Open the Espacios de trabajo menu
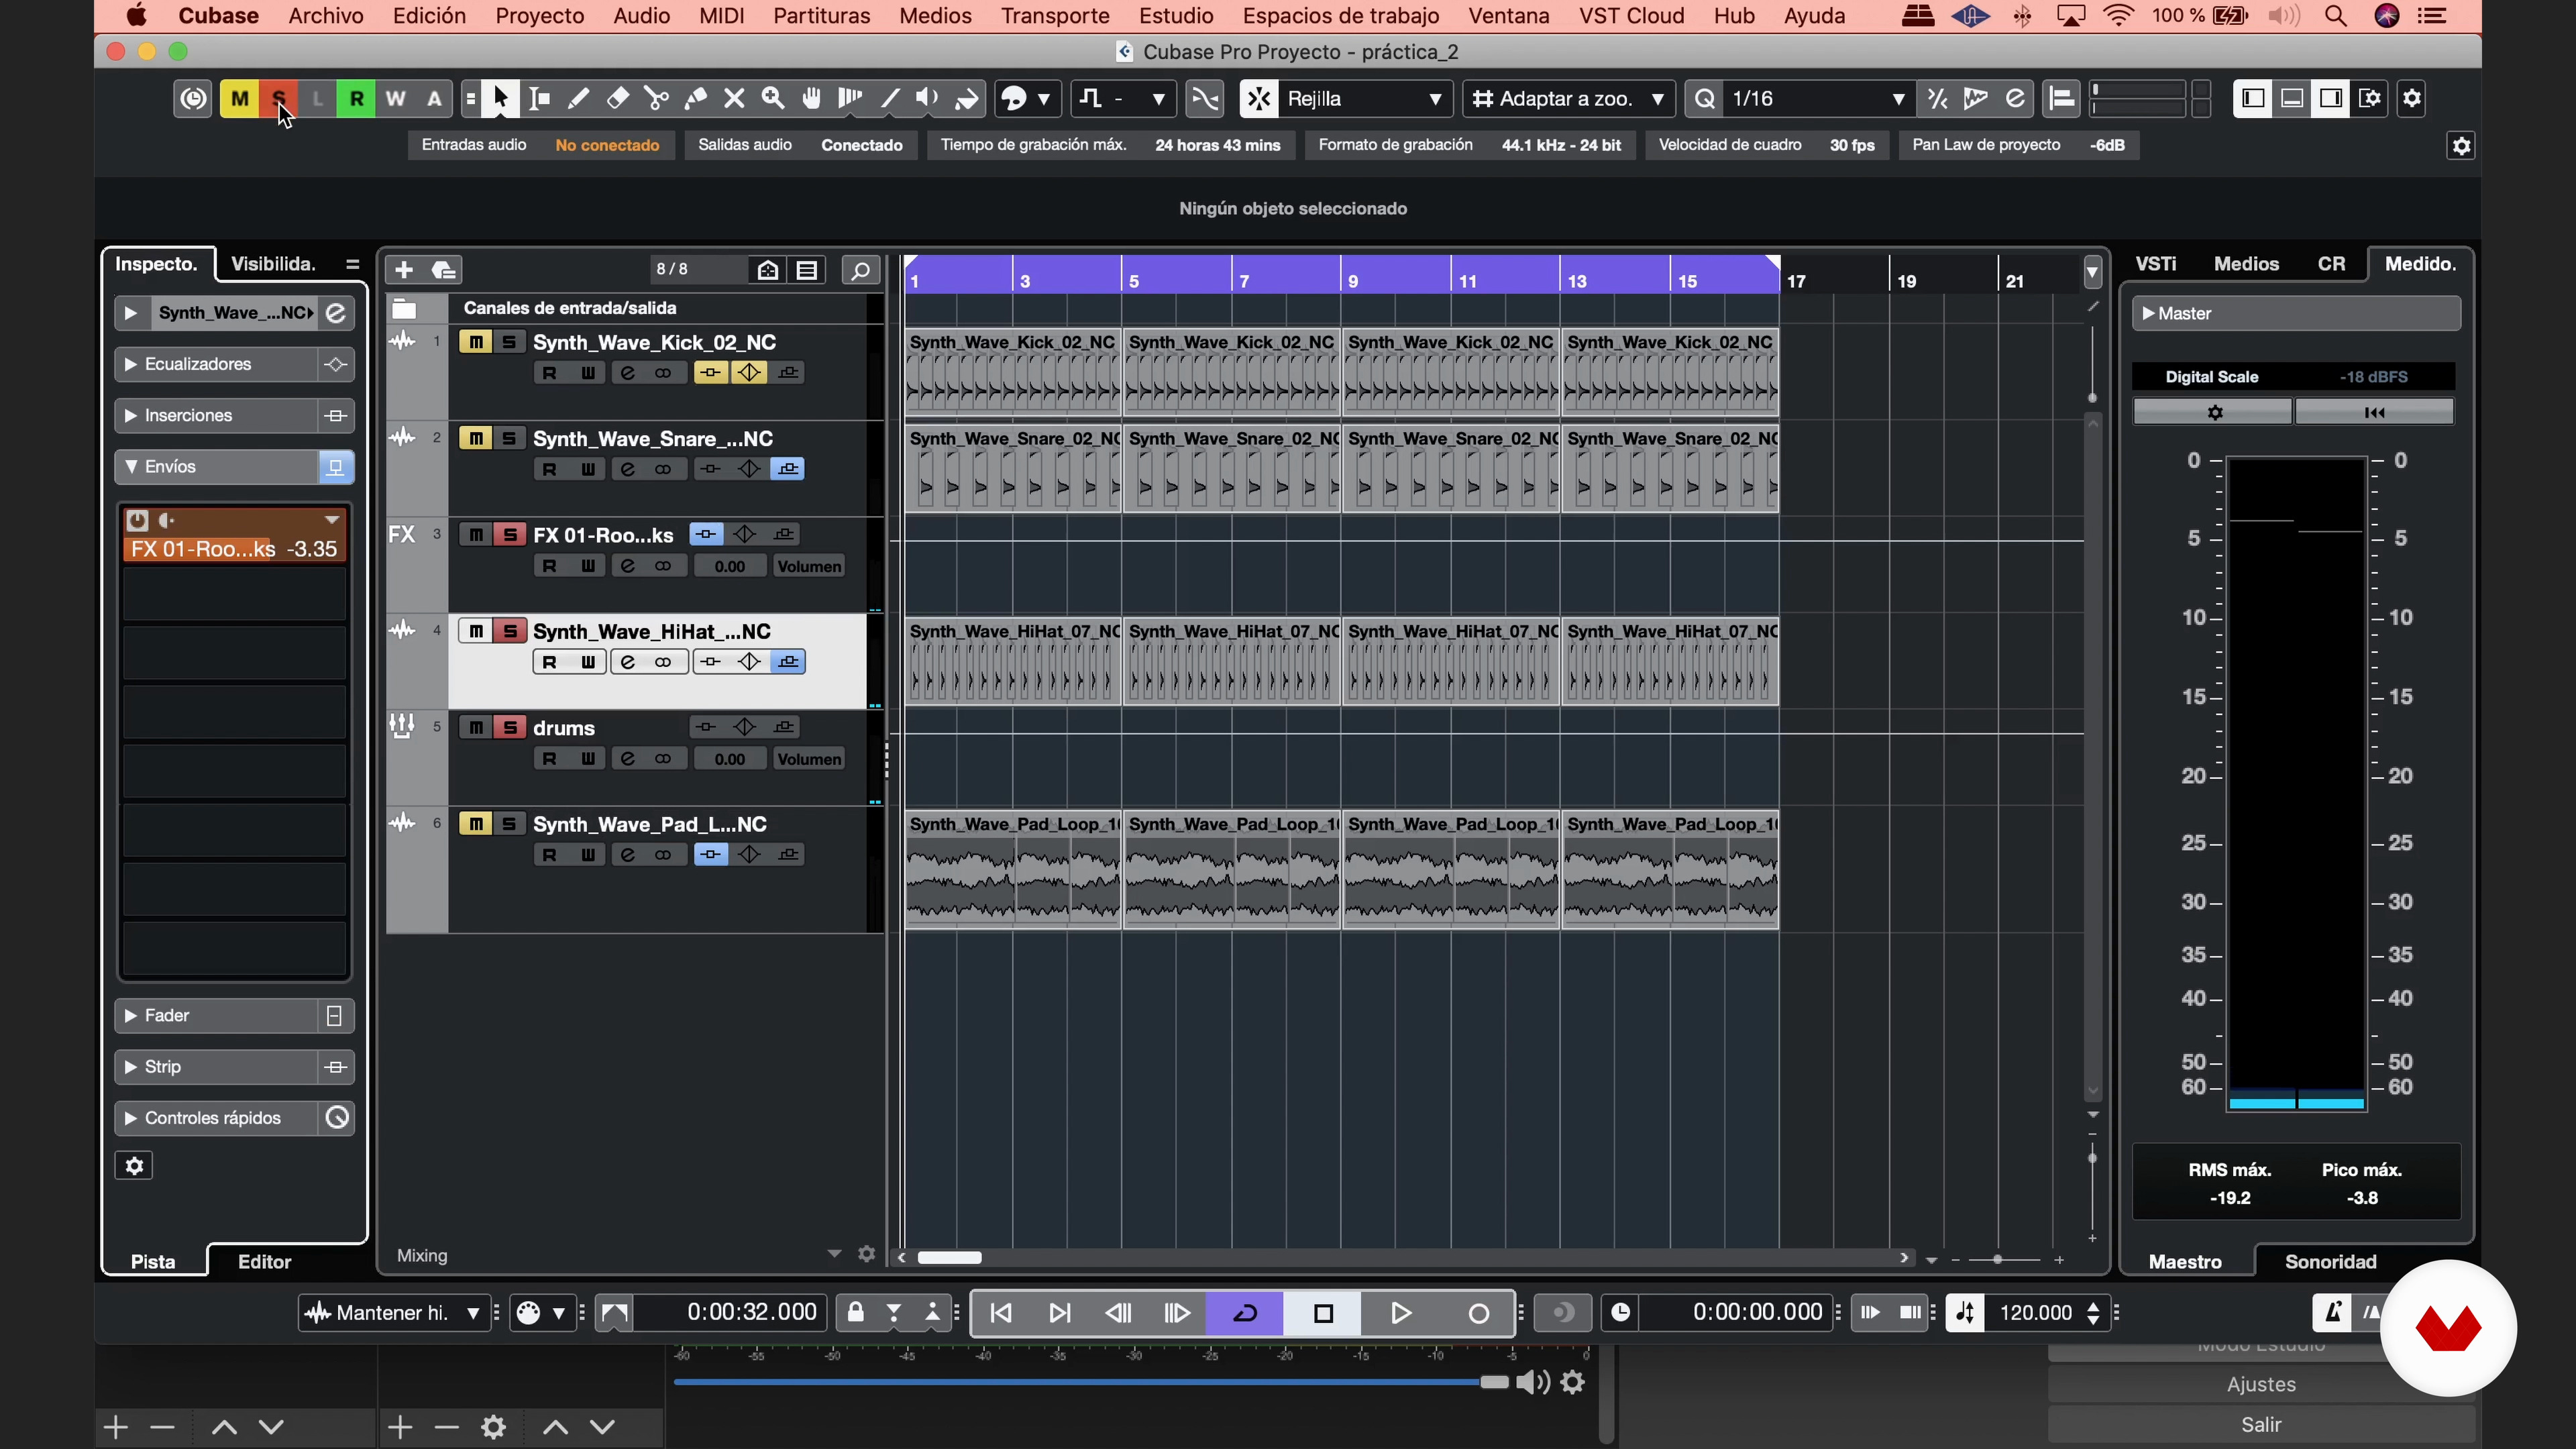 [1340, 16]
